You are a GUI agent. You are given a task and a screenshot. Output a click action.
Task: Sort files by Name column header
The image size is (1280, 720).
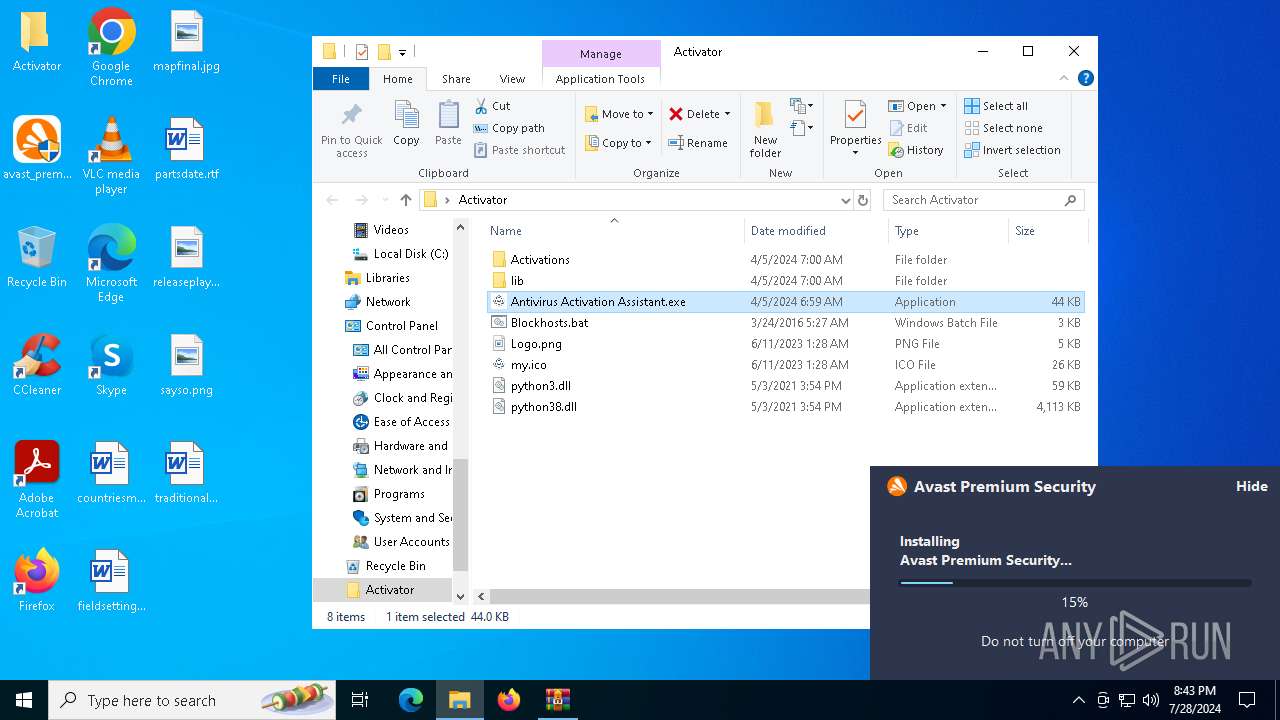pos(614,231)
